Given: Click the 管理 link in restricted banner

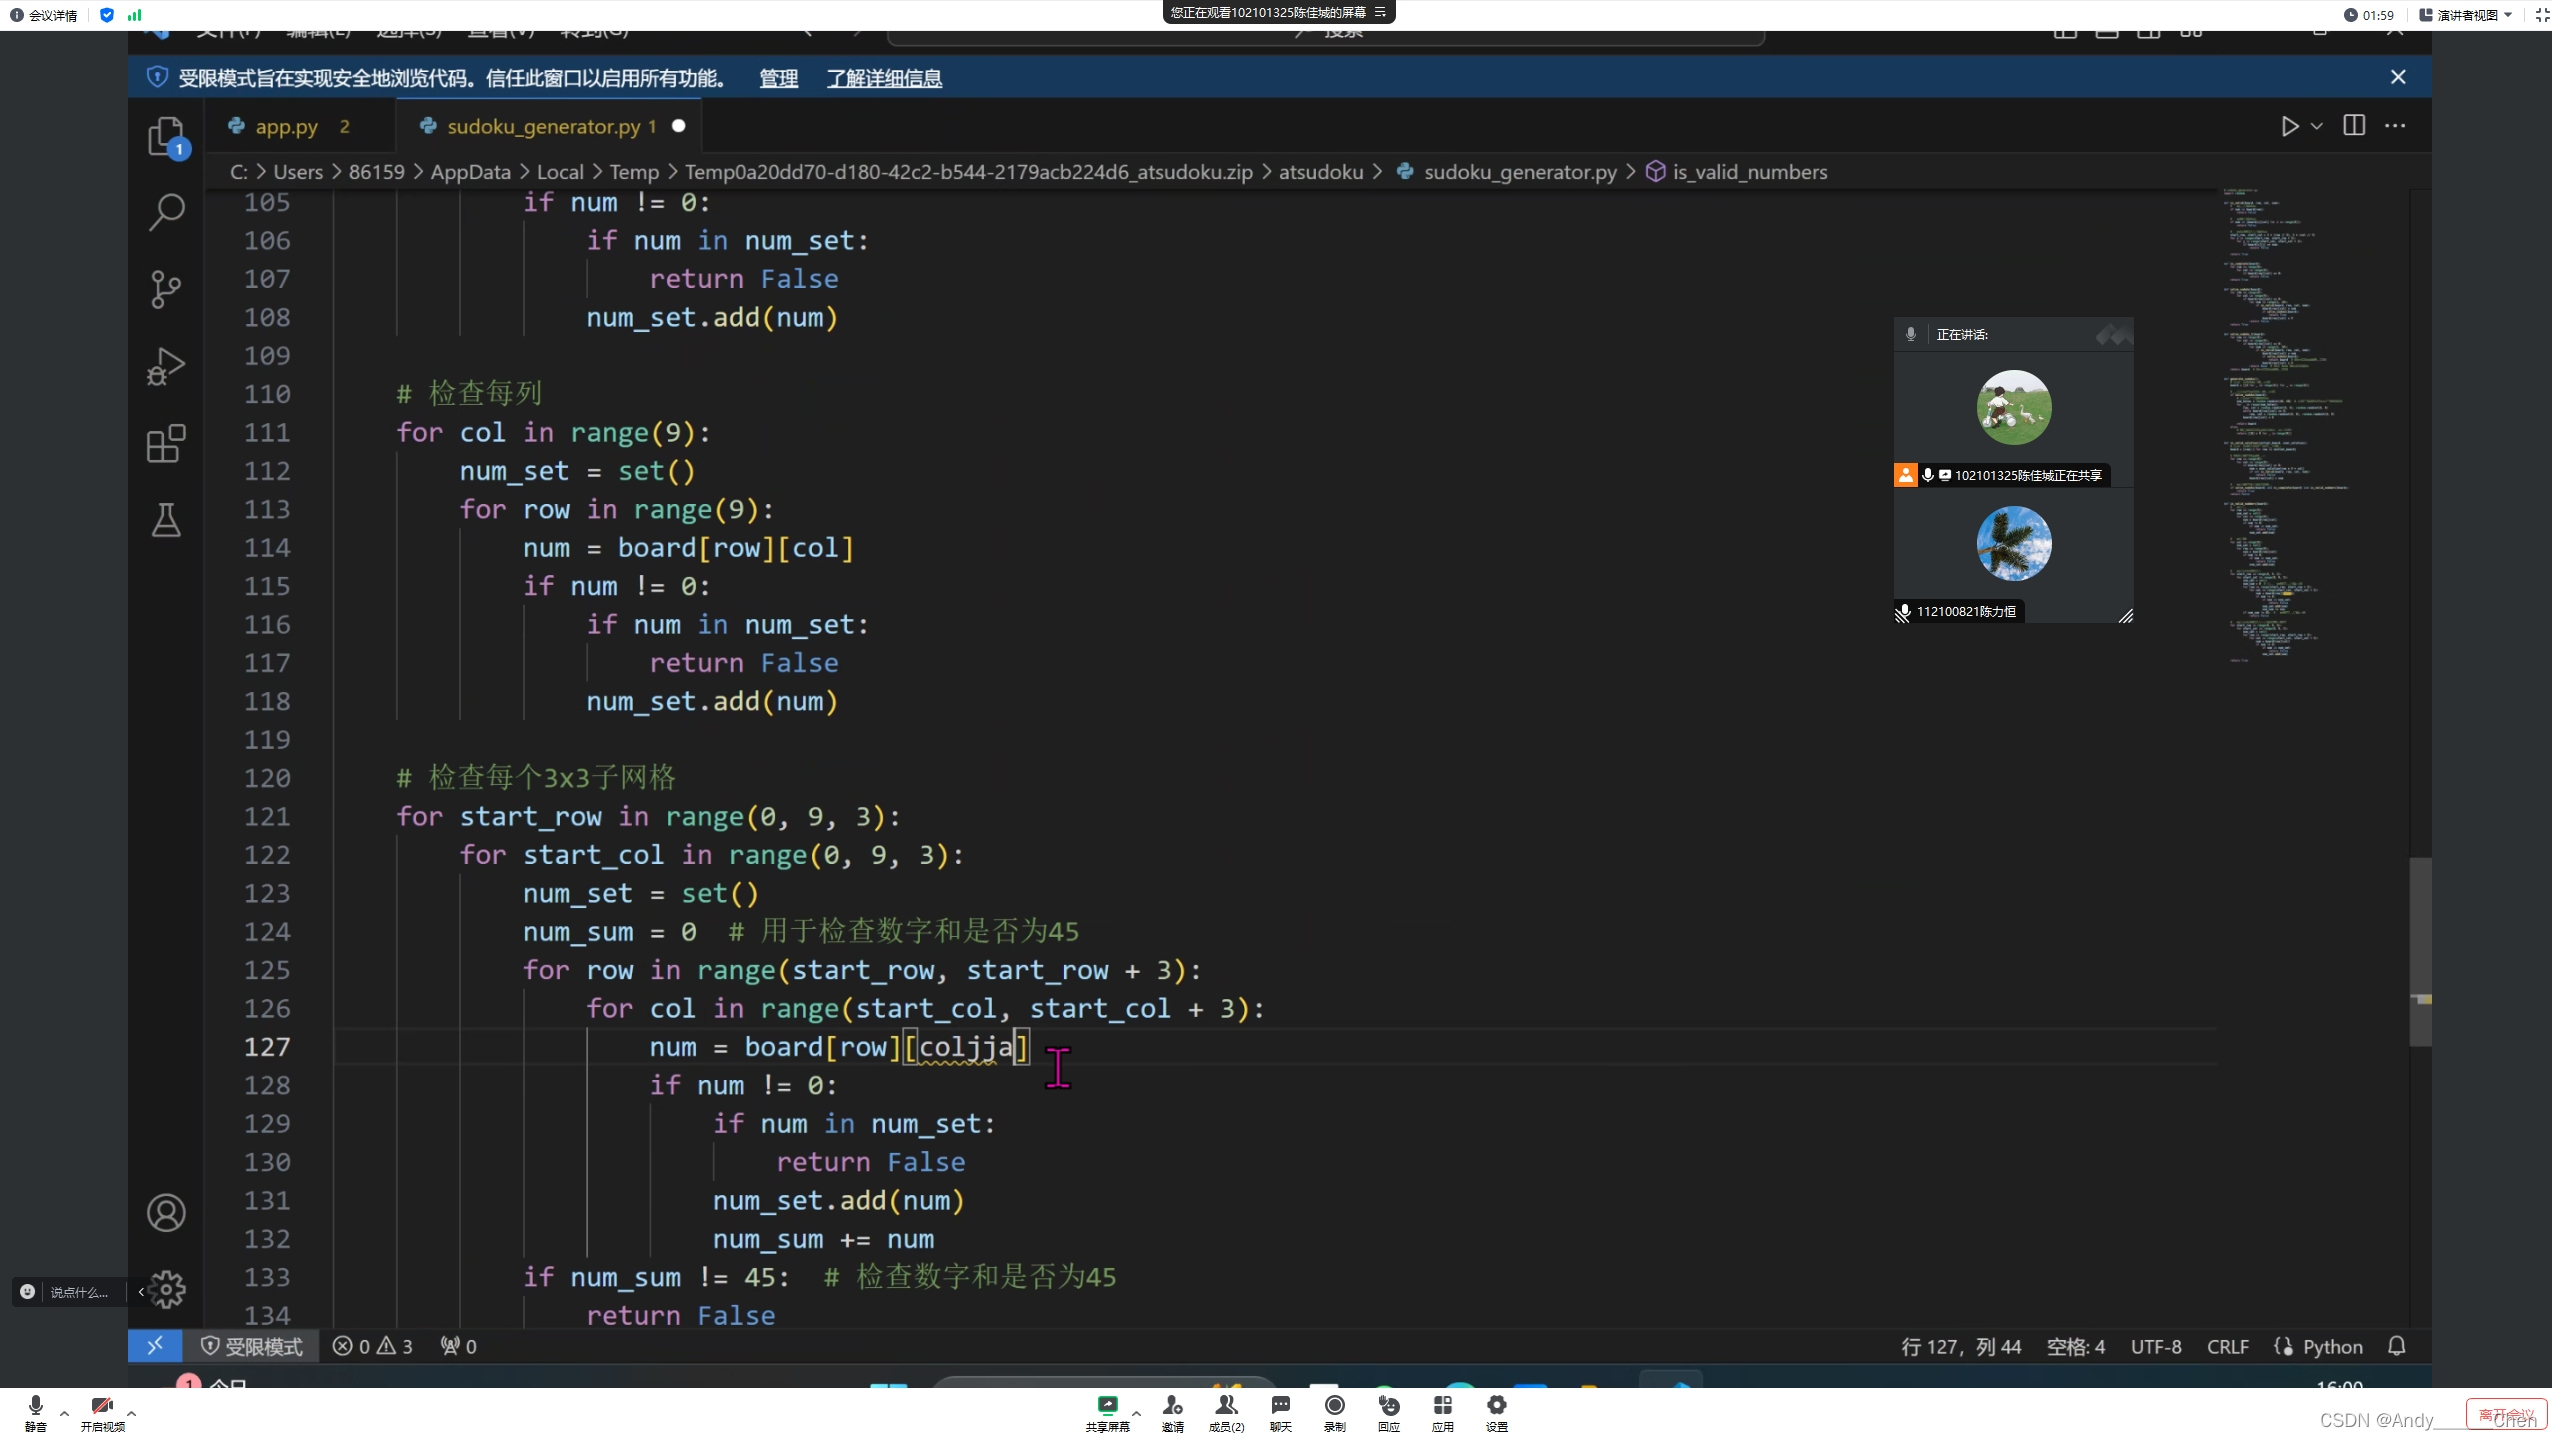Looking at the screenshot, I should click(x=778, y=78).
